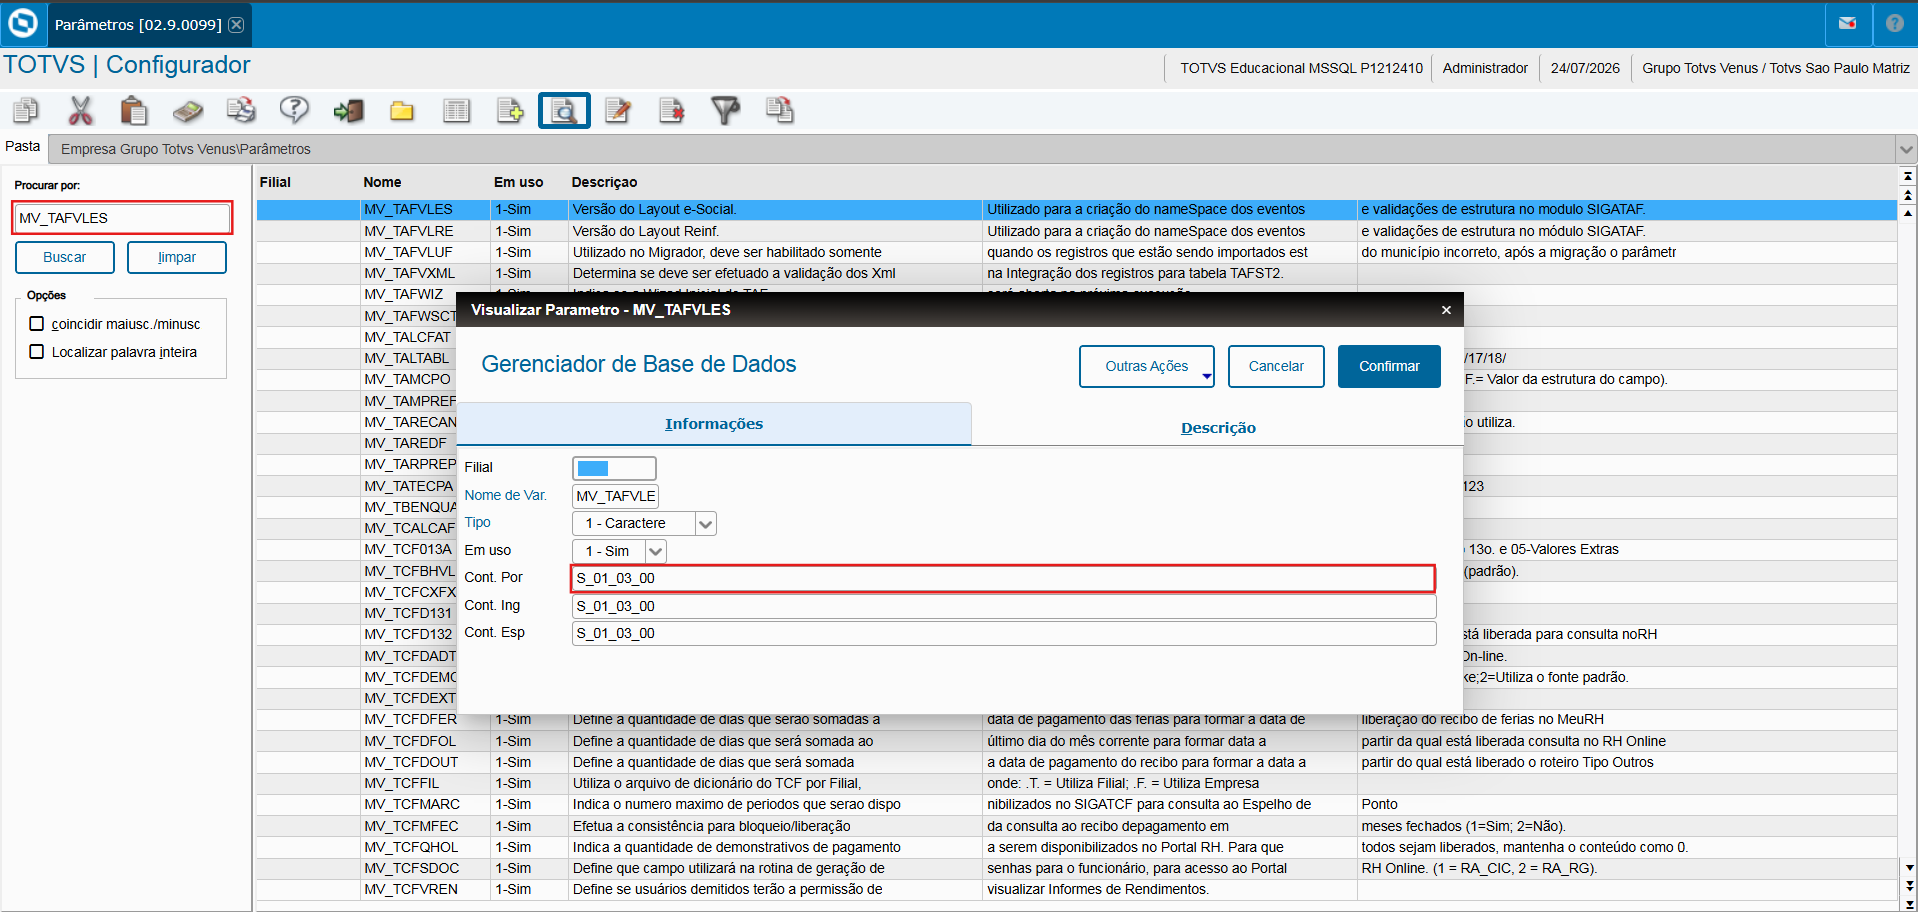The width and height of the screenshot is (1918, 912).
Task: Switch to the Informações tab
Action: (714, 424)
